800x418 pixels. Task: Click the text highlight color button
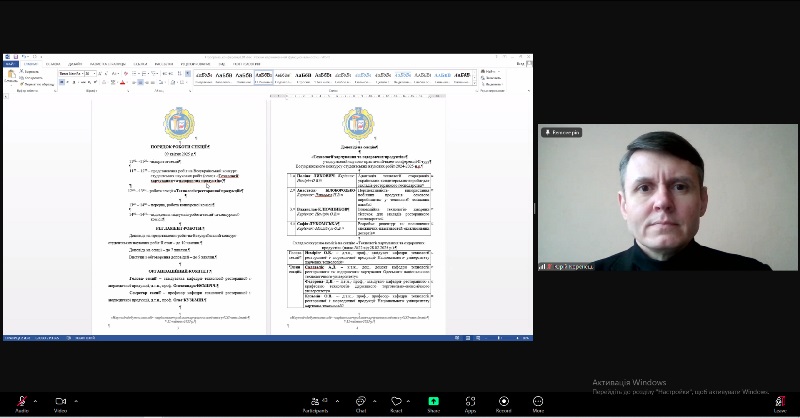(113, 82)
